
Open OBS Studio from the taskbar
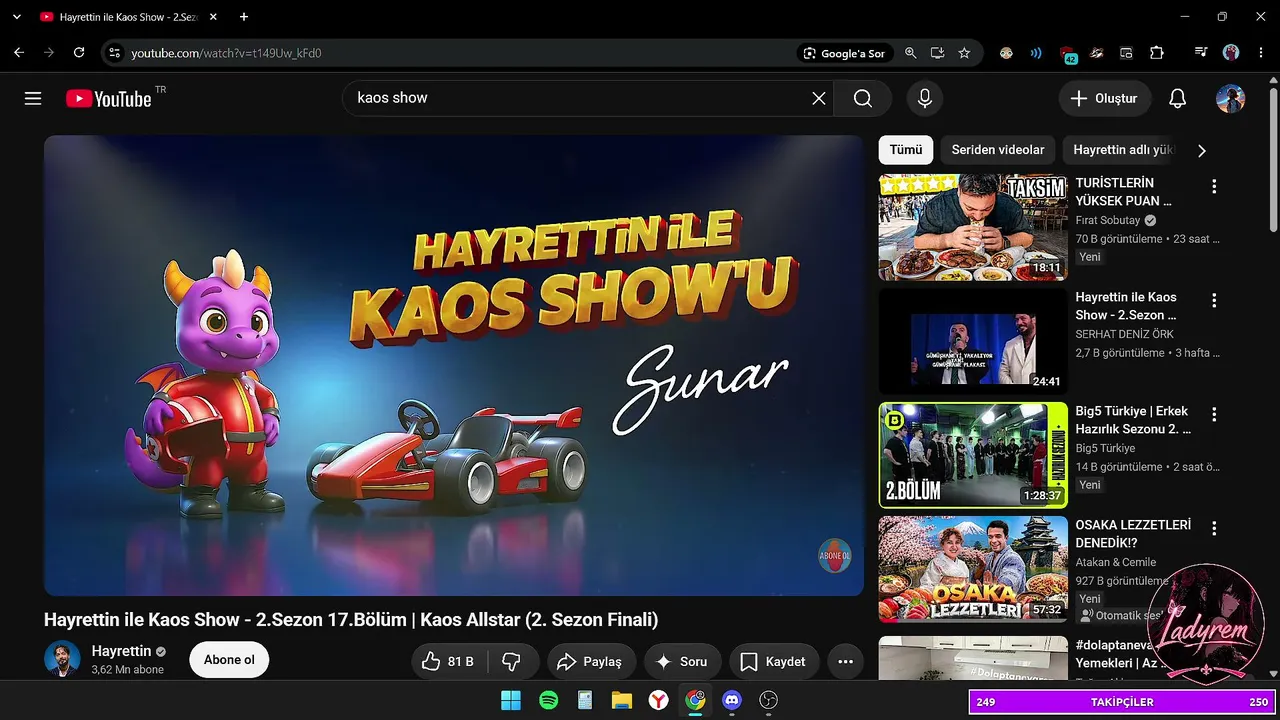coord(768,700)
